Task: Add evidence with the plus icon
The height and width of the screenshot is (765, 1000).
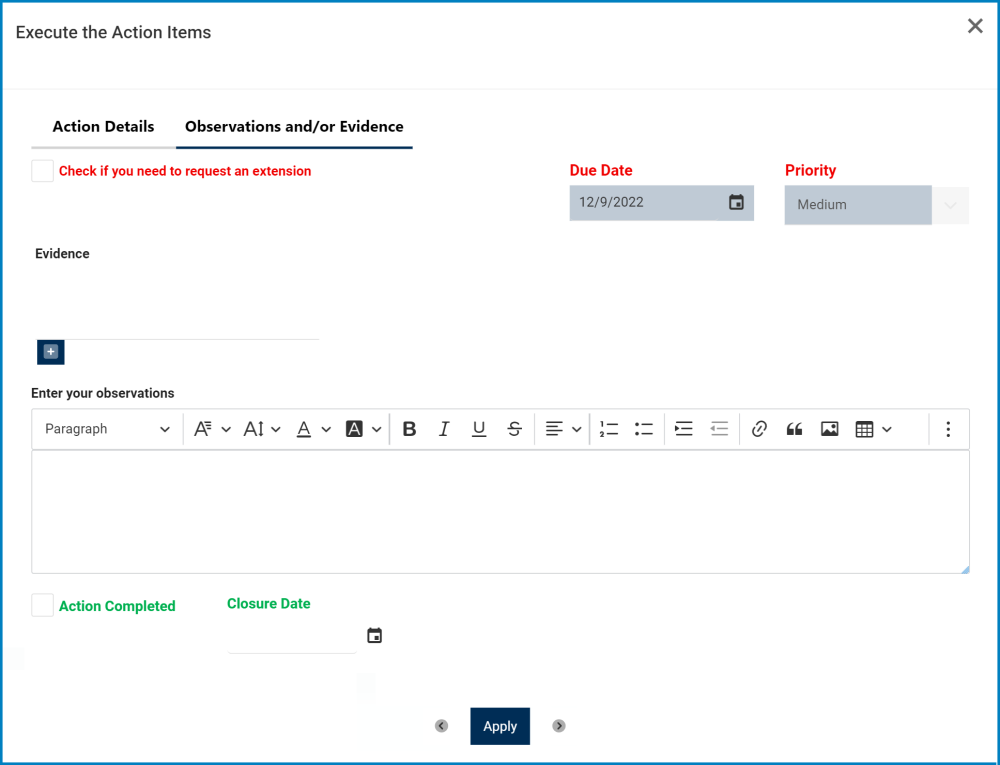Action: coord(51,352)
